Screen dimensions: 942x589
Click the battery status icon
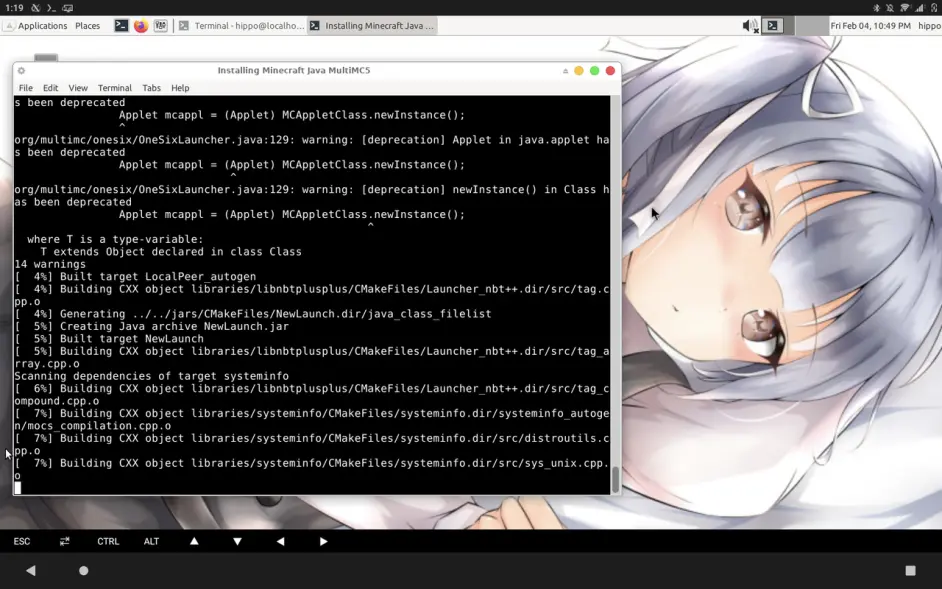click(x=934, y=8)
